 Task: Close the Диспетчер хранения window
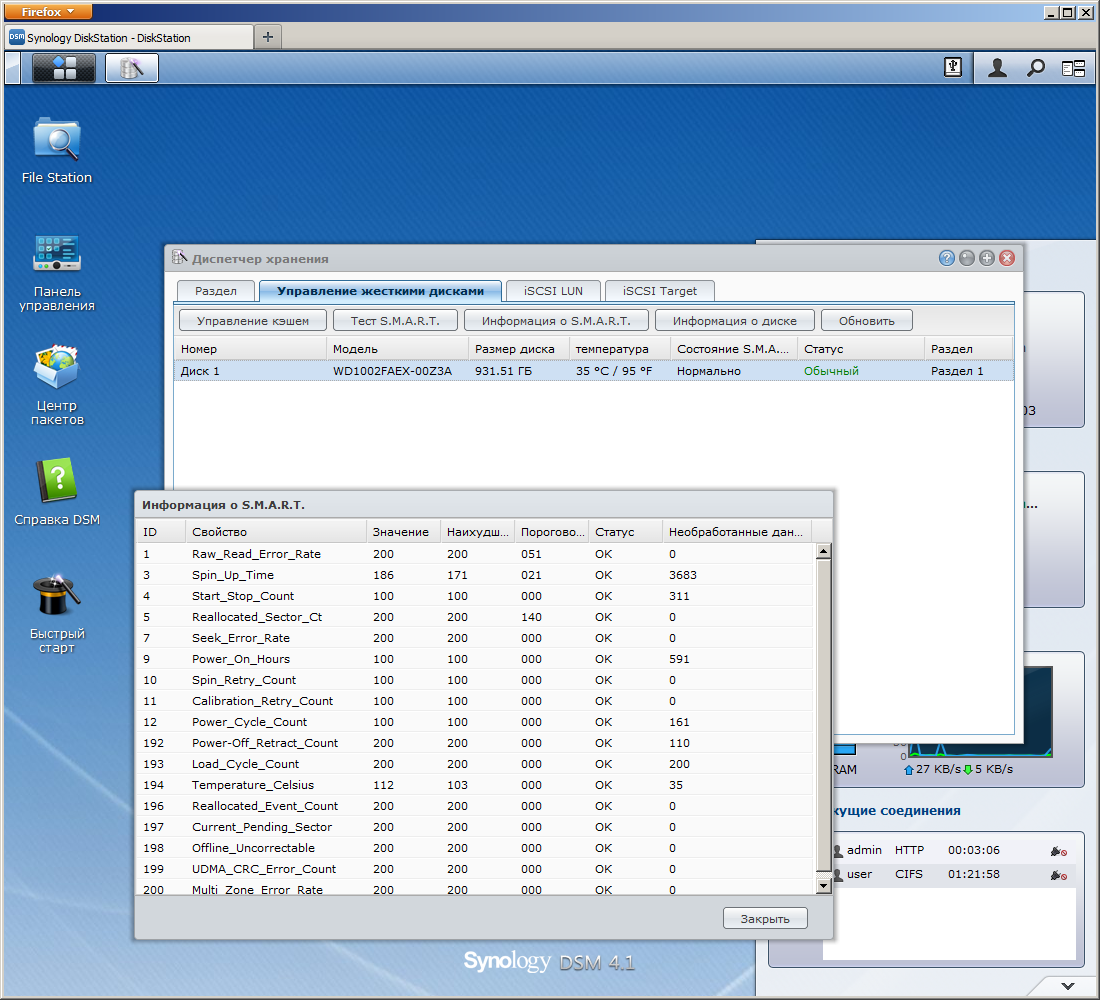tap(1007, 258)
